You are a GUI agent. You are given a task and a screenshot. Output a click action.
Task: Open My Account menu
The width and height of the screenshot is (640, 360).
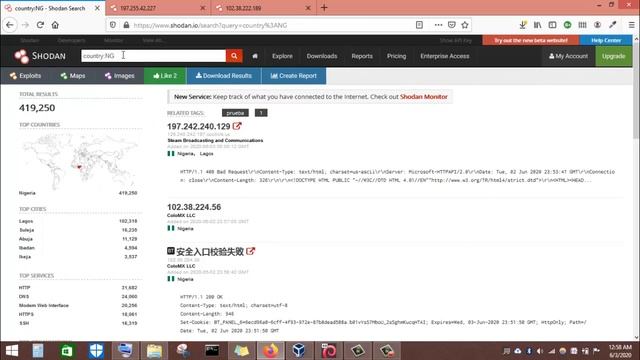click(x=569, y=56)
